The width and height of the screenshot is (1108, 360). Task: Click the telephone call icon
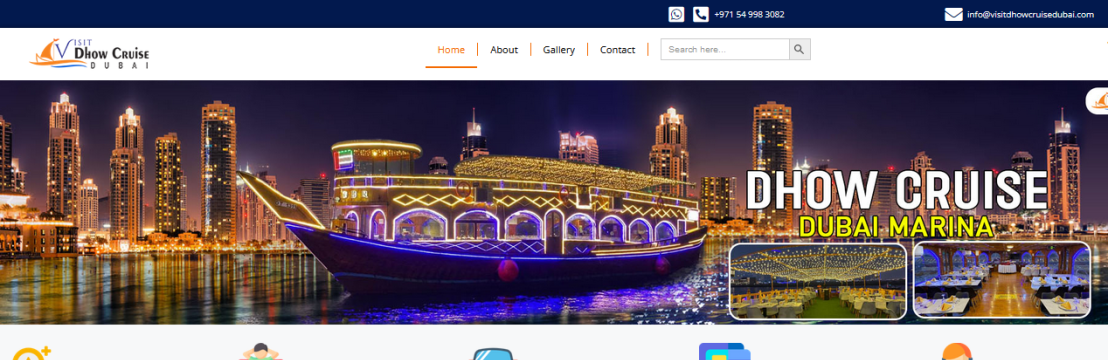pyautogui.click(x=700, y=14)
